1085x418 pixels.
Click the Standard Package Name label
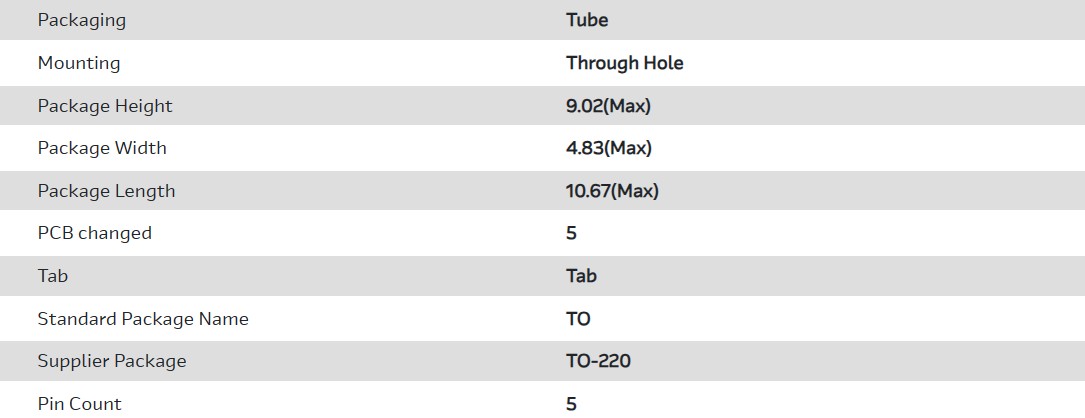click(x=143, y=319)
